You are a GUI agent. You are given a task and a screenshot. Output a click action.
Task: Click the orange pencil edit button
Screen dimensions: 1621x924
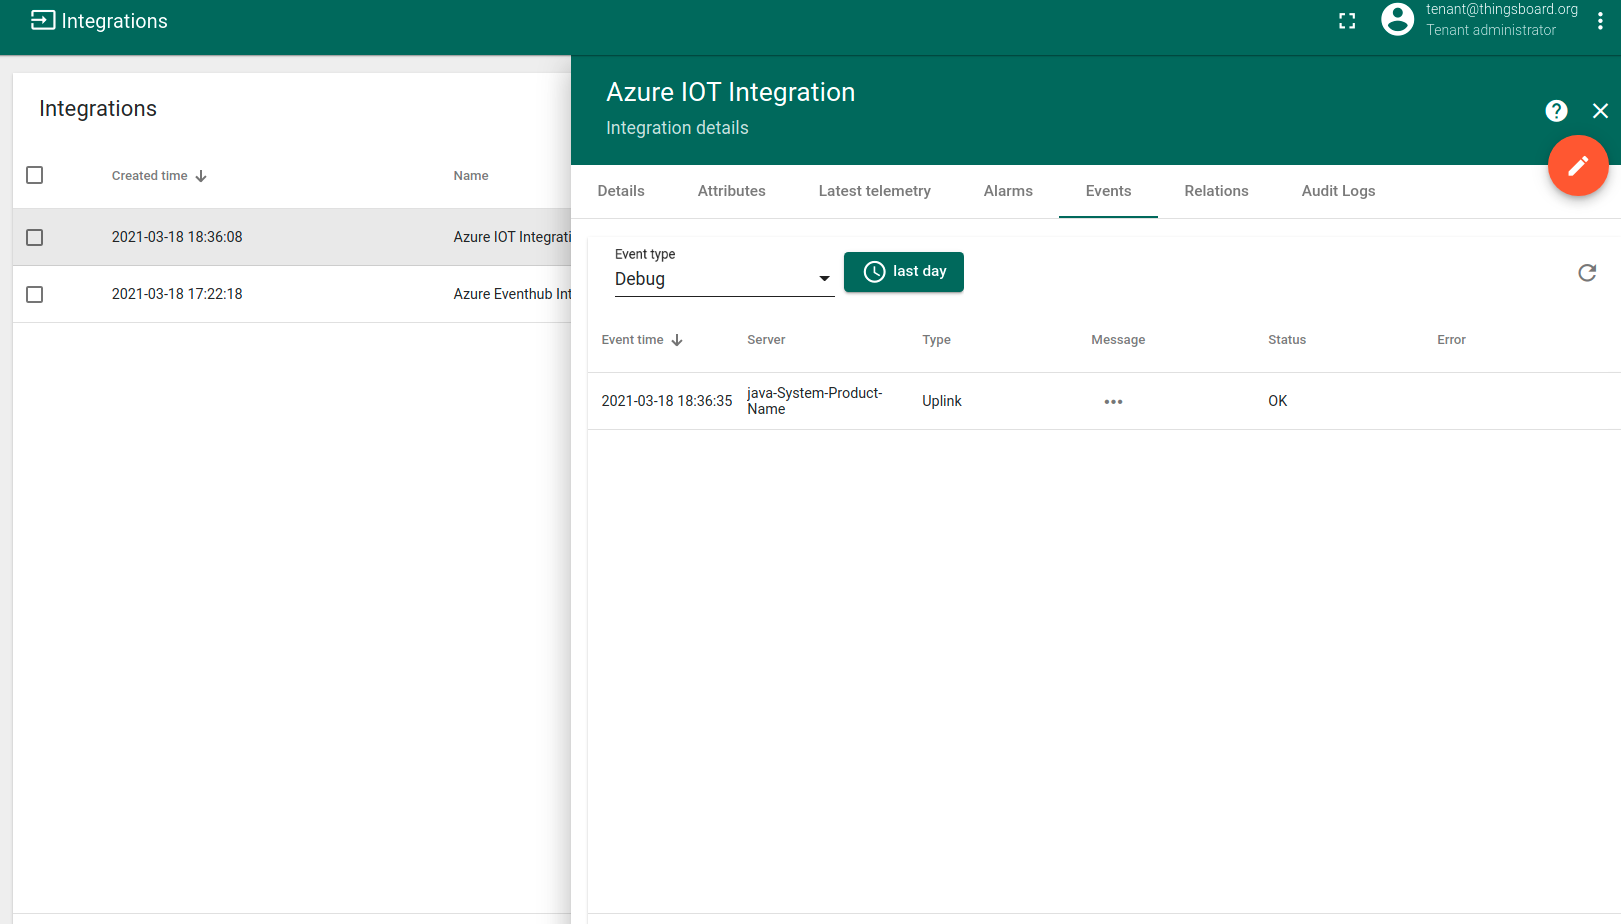tap(1577, 166)
